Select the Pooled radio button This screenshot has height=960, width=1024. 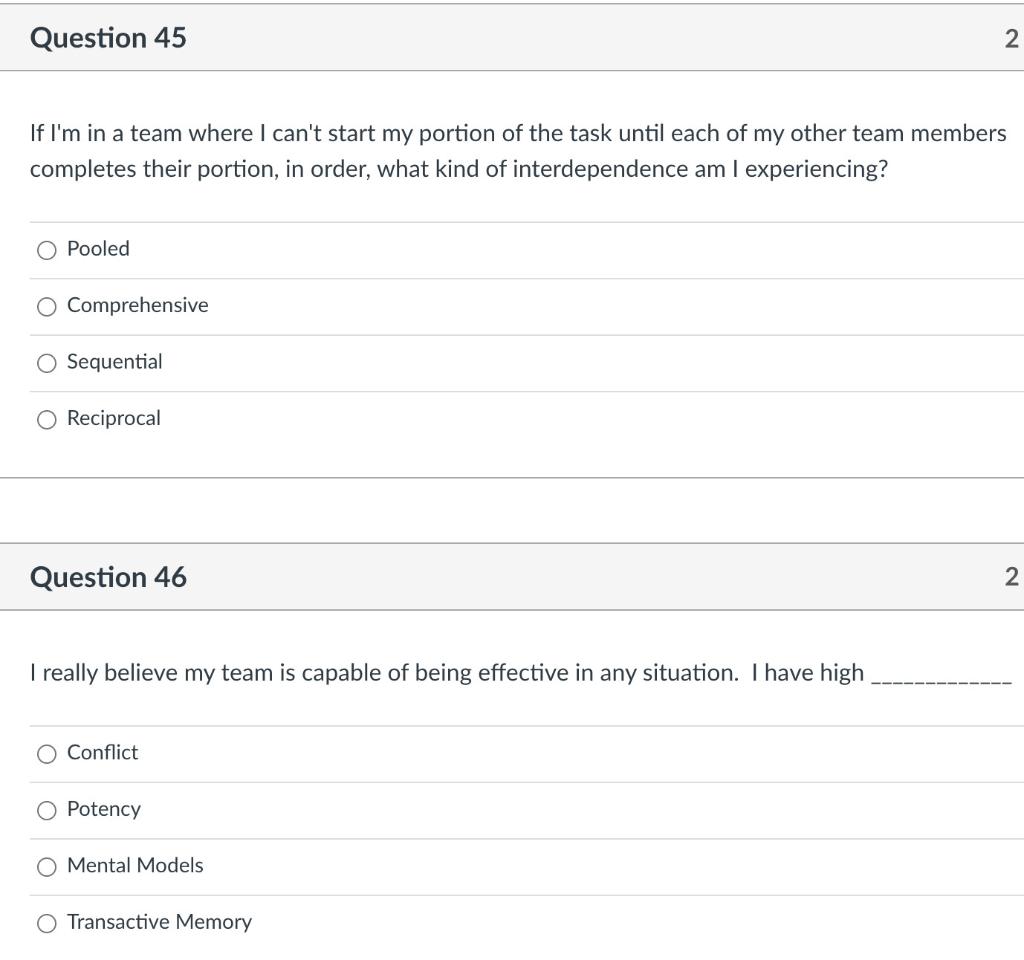[46, 251]
